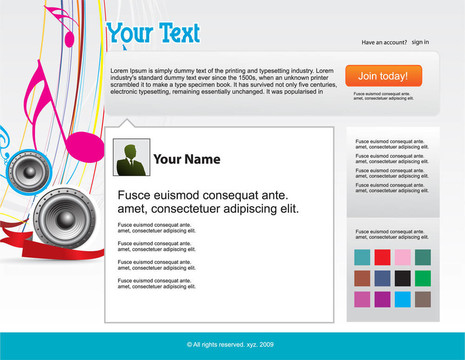
Task: Pick the teal swatch in first row
Action: 362,257
